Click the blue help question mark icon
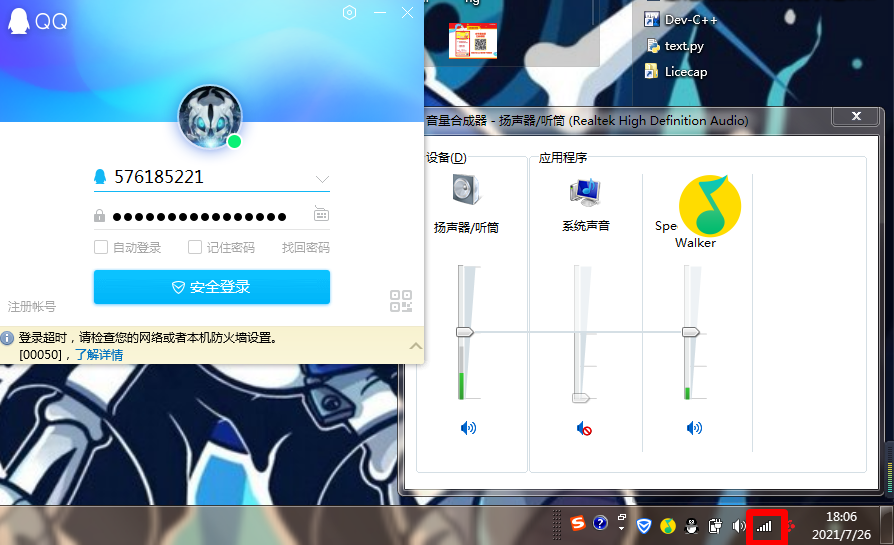 [600, 523]
